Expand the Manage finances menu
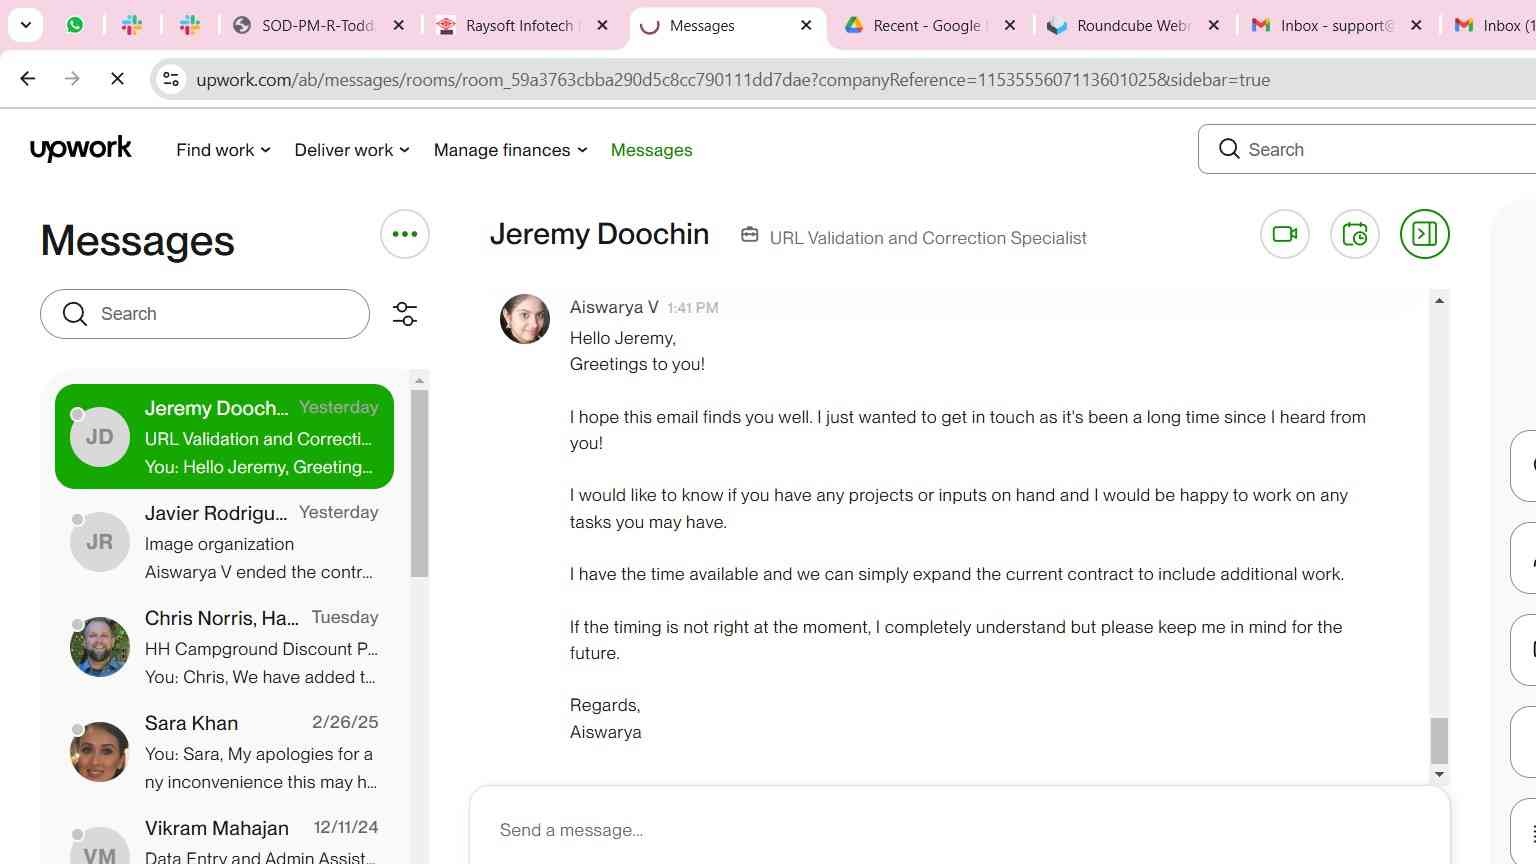This screenshot has height=864, width=1536. point(511,150)
